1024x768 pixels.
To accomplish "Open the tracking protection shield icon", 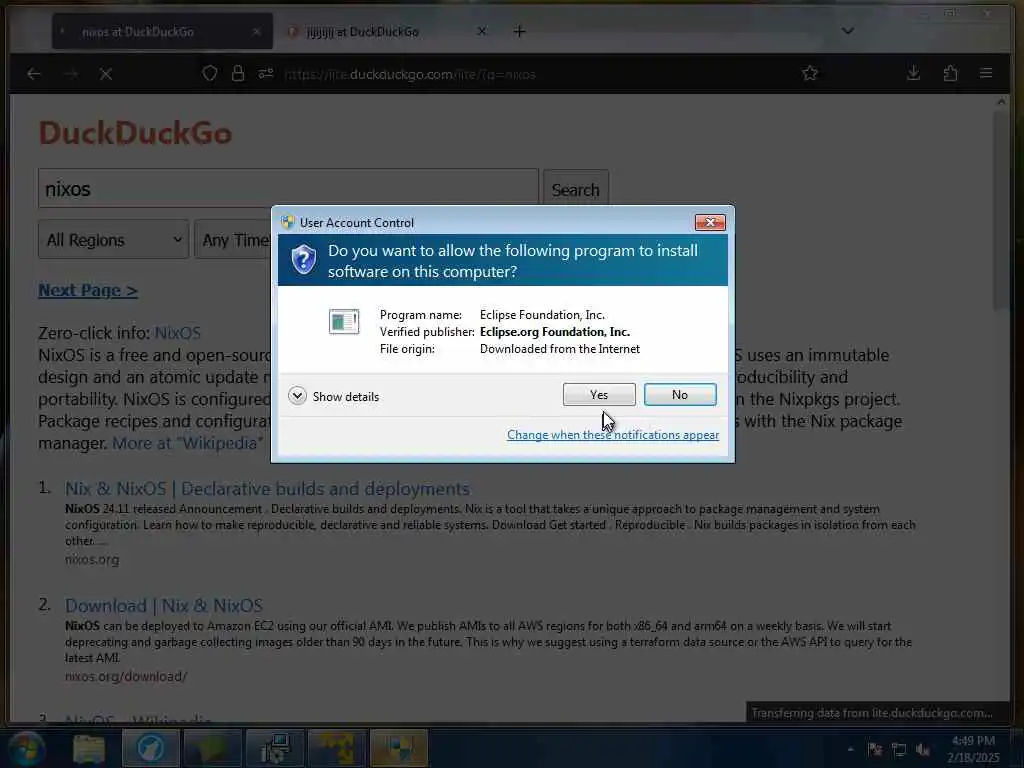I will coord(210,74).
